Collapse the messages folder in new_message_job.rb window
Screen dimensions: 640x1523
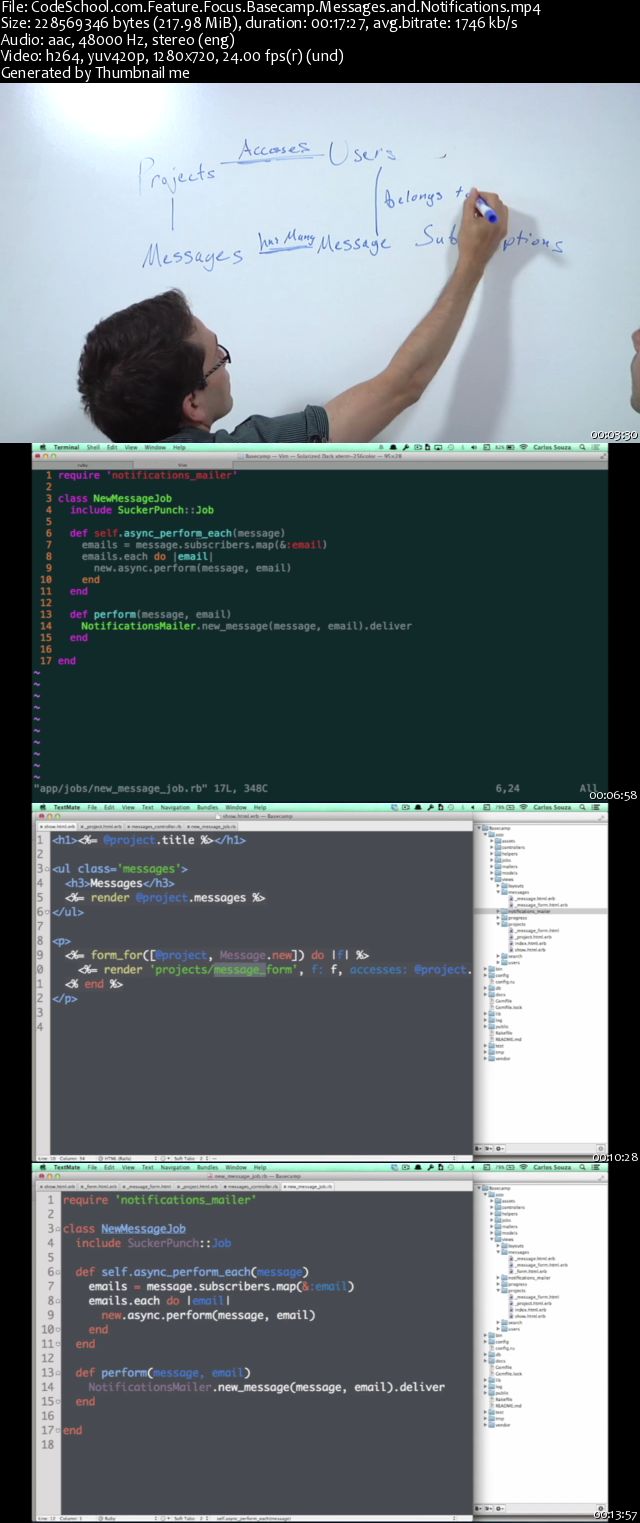pos(498,1252)
